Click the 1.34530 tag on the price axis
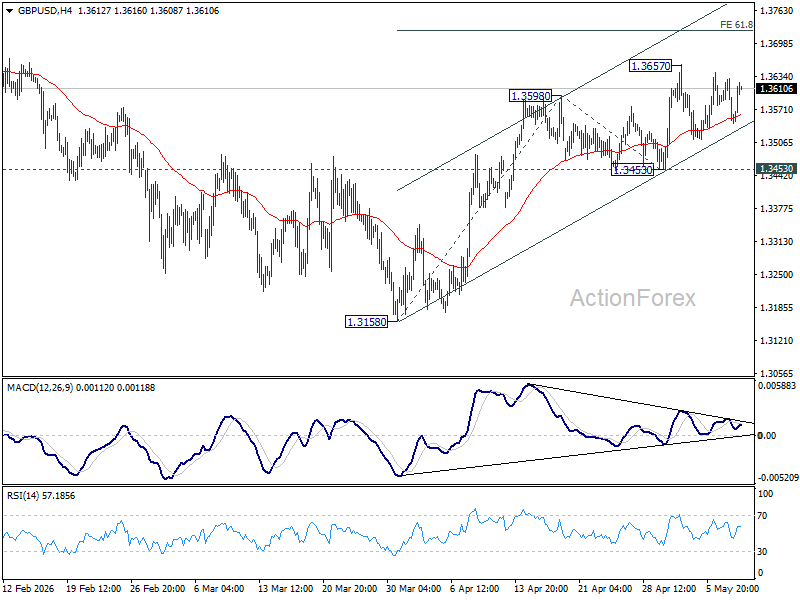 pos(776,169)
